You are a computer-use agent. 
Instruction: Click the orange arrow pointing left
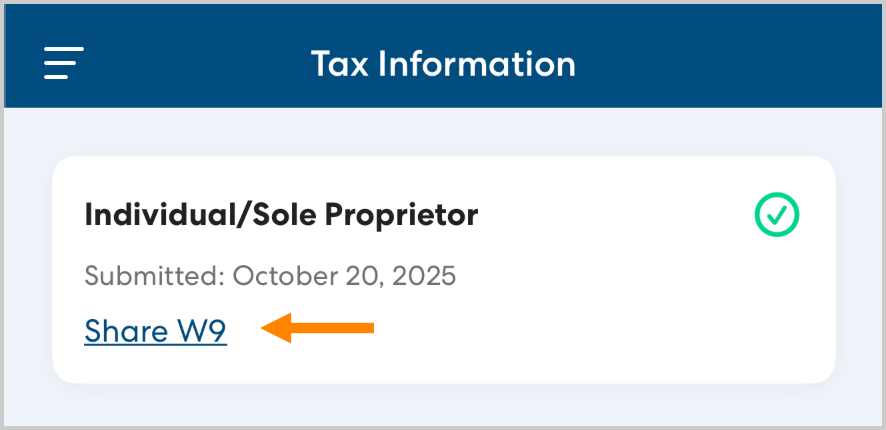(316, 328)
